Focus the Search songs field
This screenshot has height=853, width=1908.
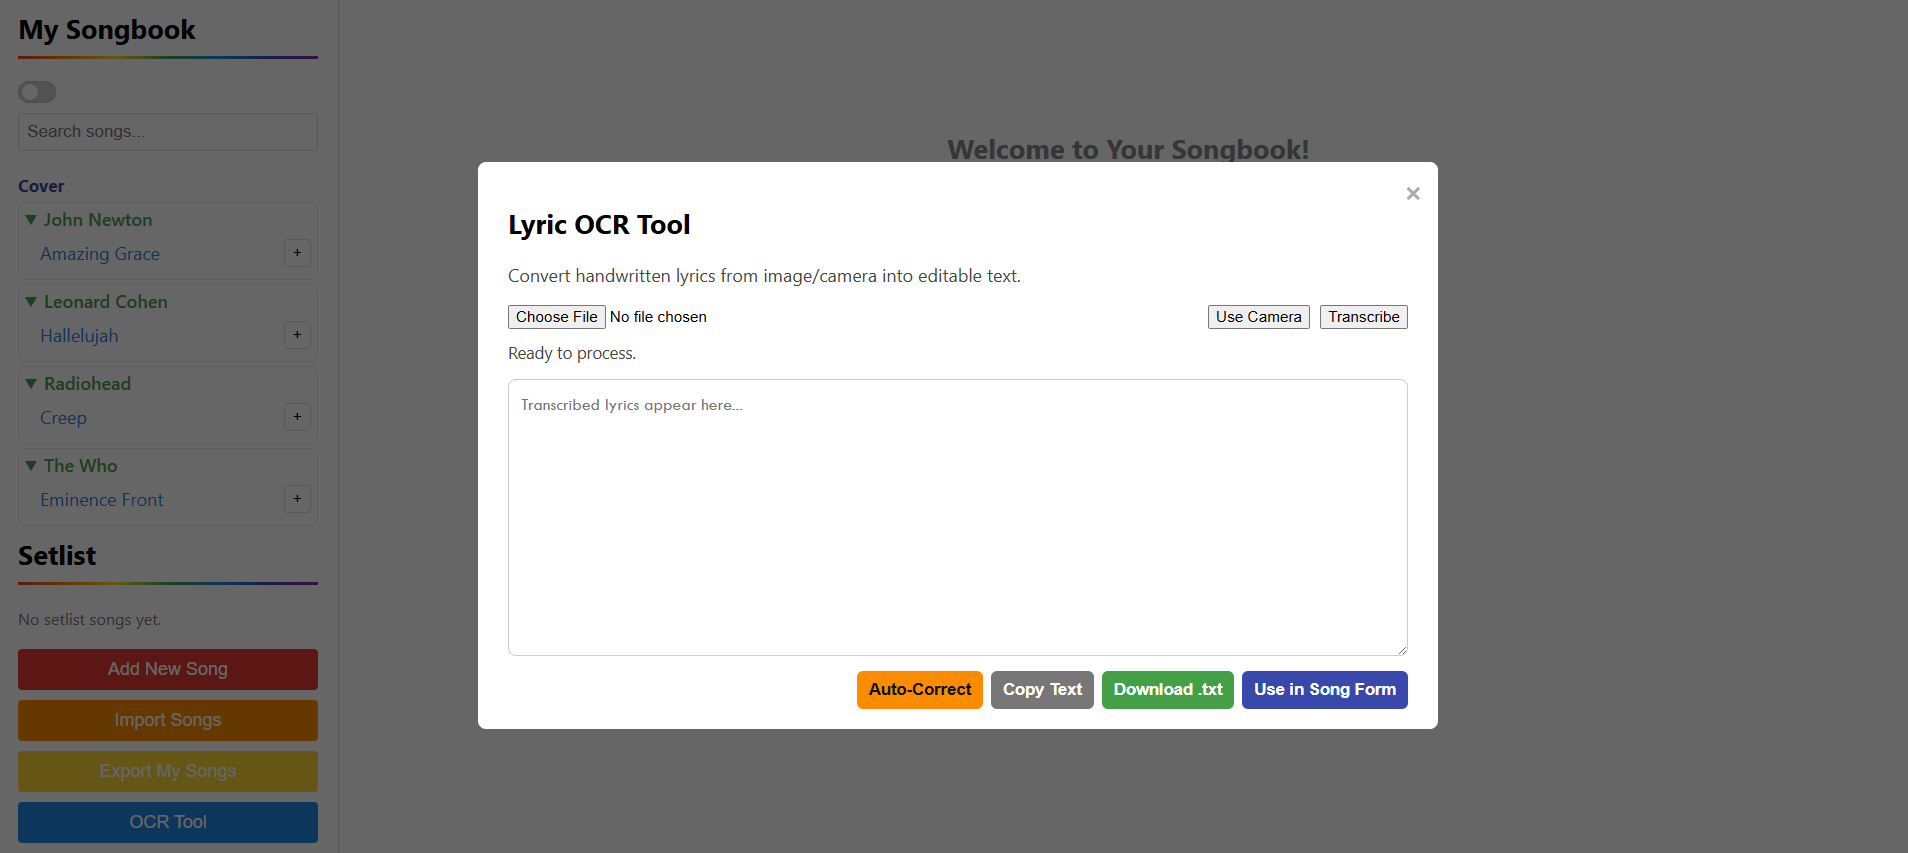tap(168, 132)
